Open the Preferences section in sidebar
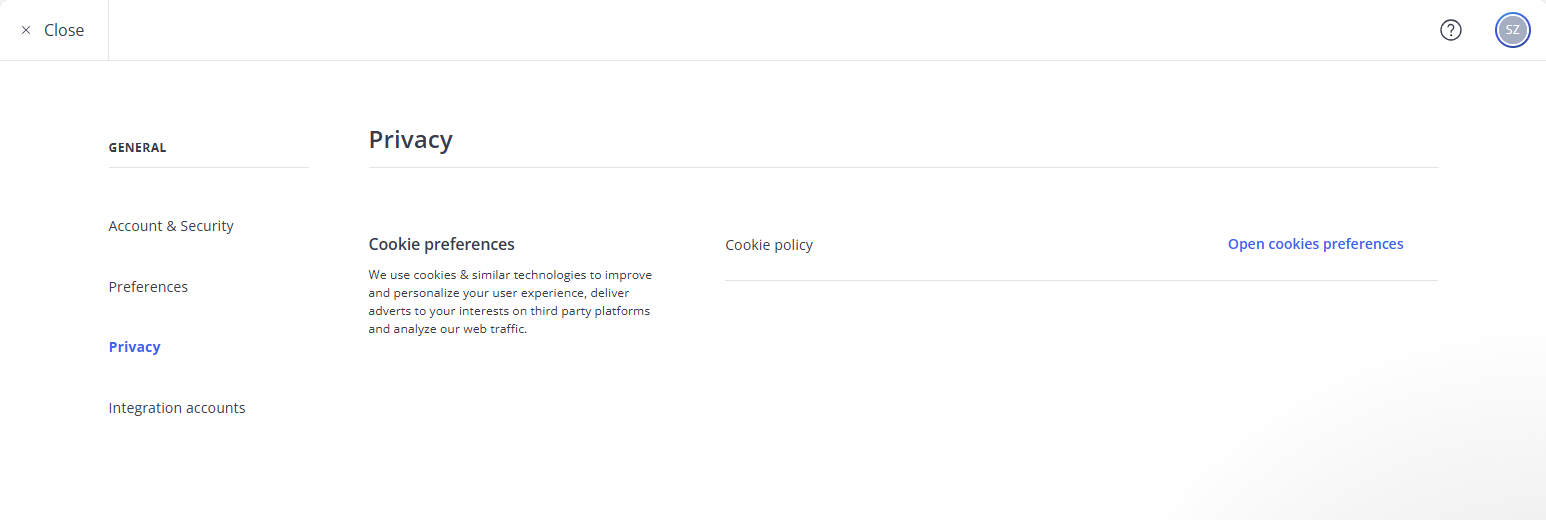The image size is (1546, 520). (148, 287)
